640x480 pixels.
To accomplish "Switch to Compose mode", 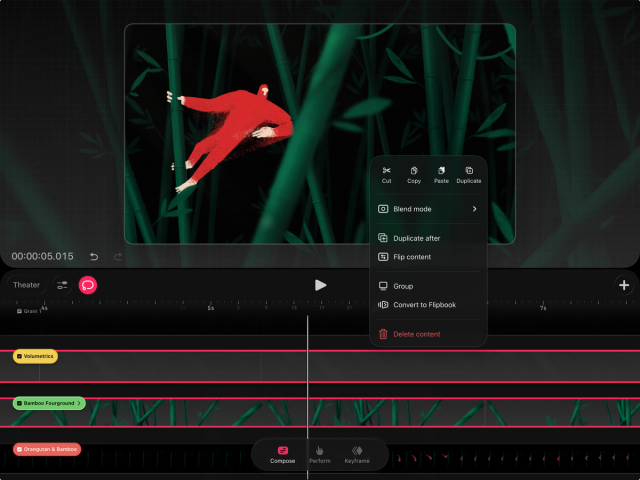I will (x=282, y=455).
